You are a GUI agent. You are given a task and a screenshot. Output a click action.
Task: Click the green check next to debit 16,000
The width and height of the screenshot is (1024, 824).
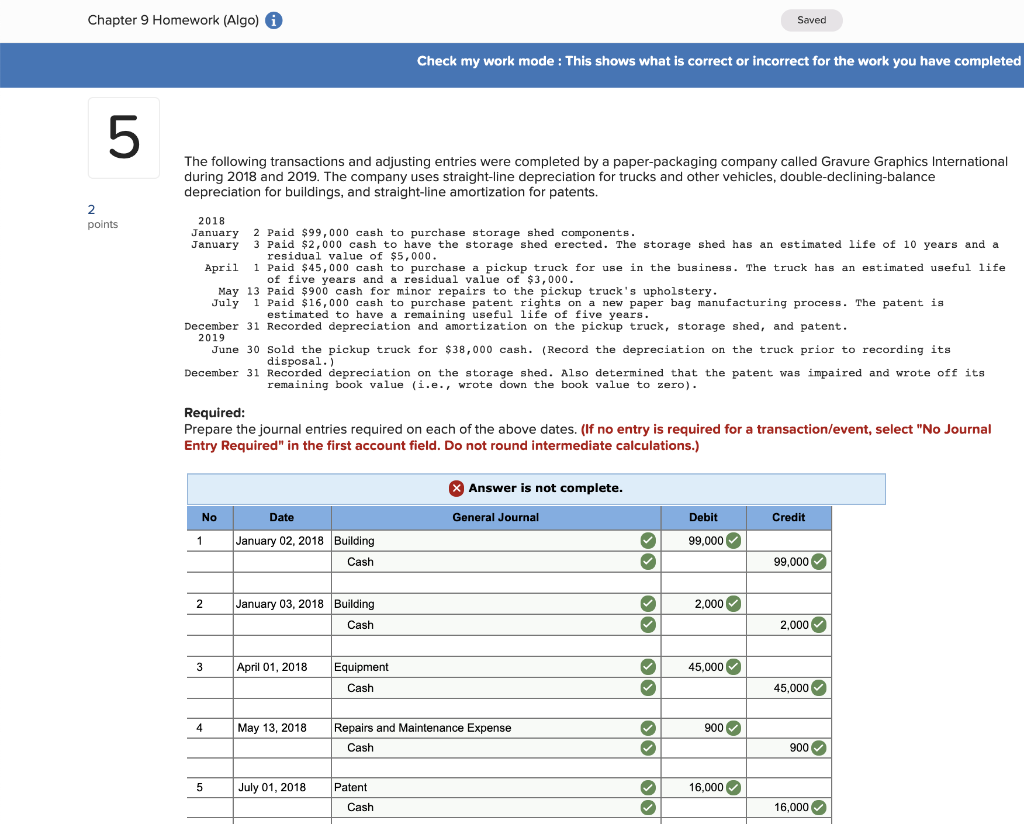tap(733, 787)
